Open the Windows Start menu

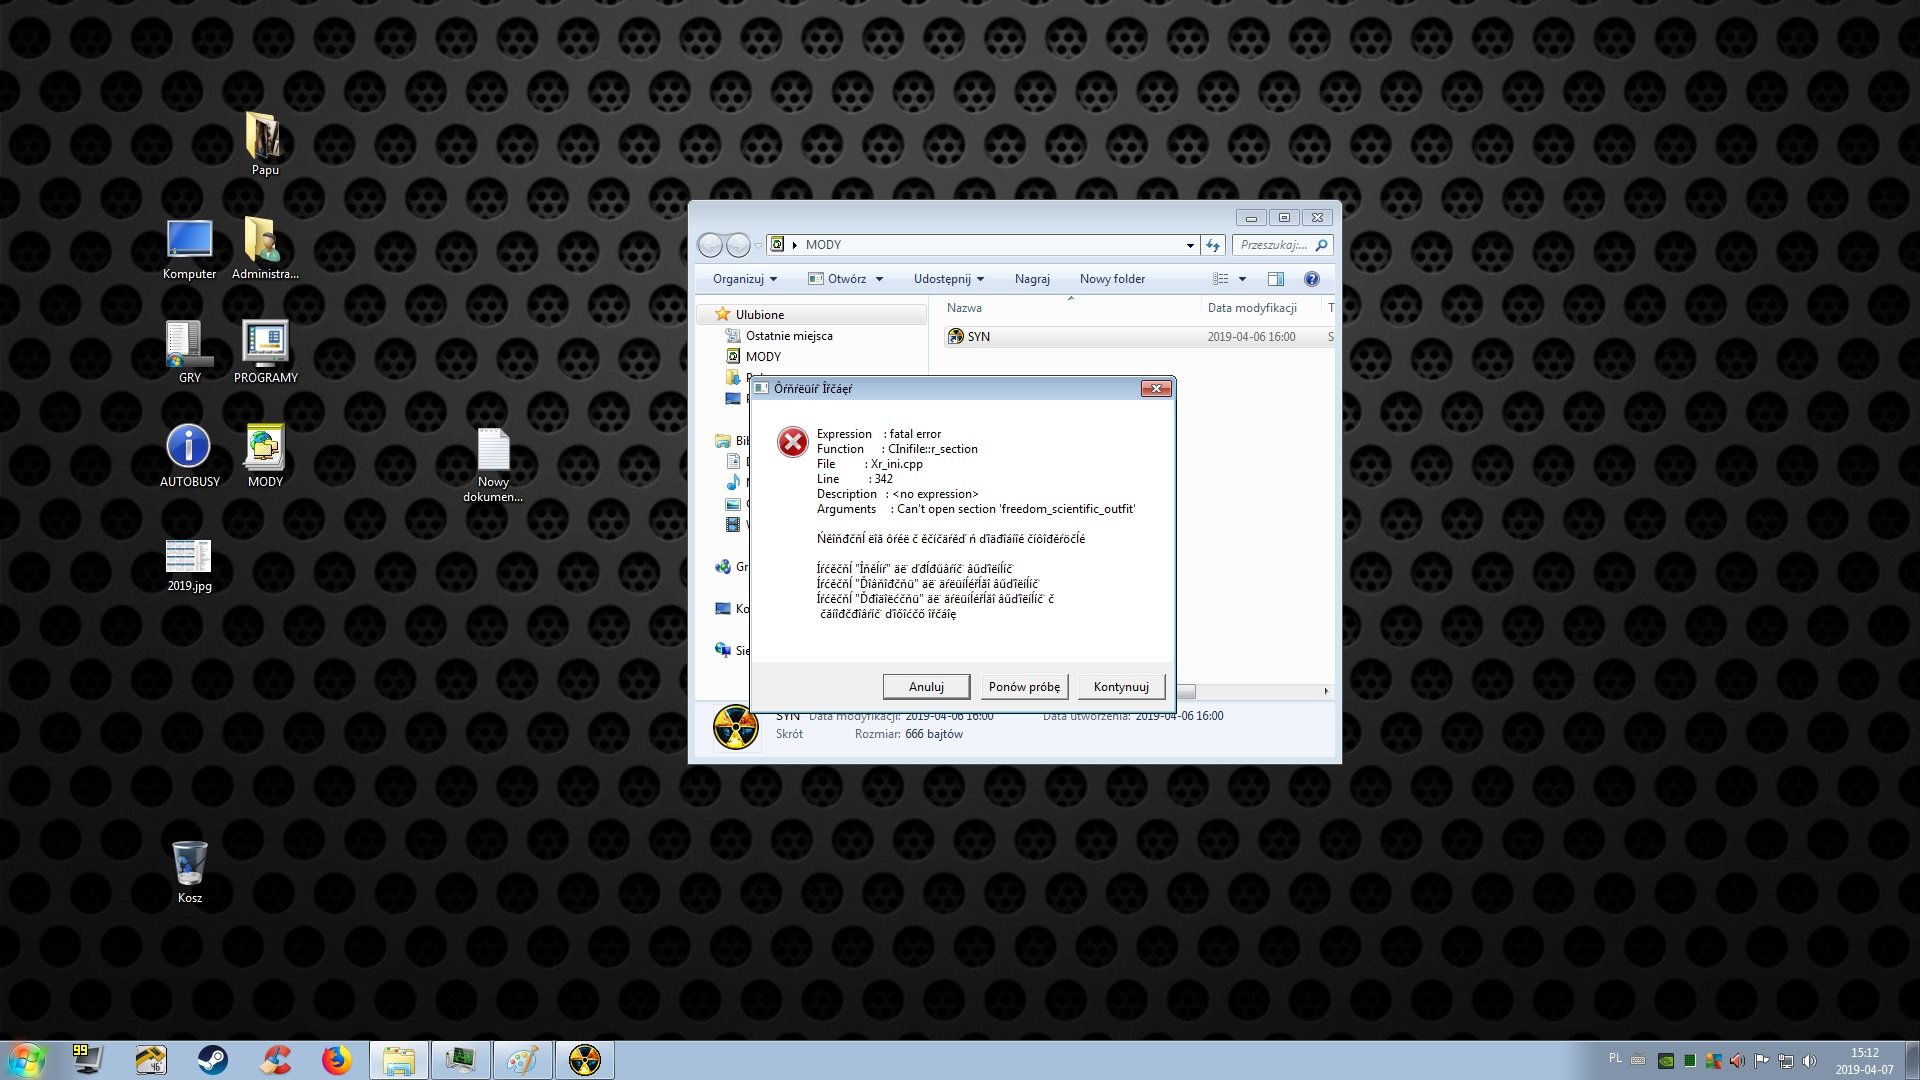pos(26,1060)
